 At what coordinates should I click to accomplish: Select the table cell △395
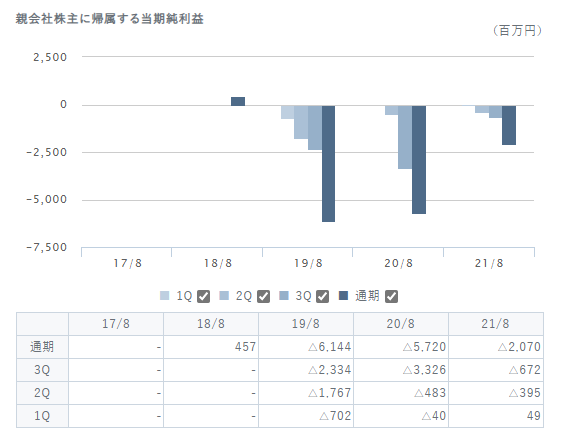coord(496,393)
